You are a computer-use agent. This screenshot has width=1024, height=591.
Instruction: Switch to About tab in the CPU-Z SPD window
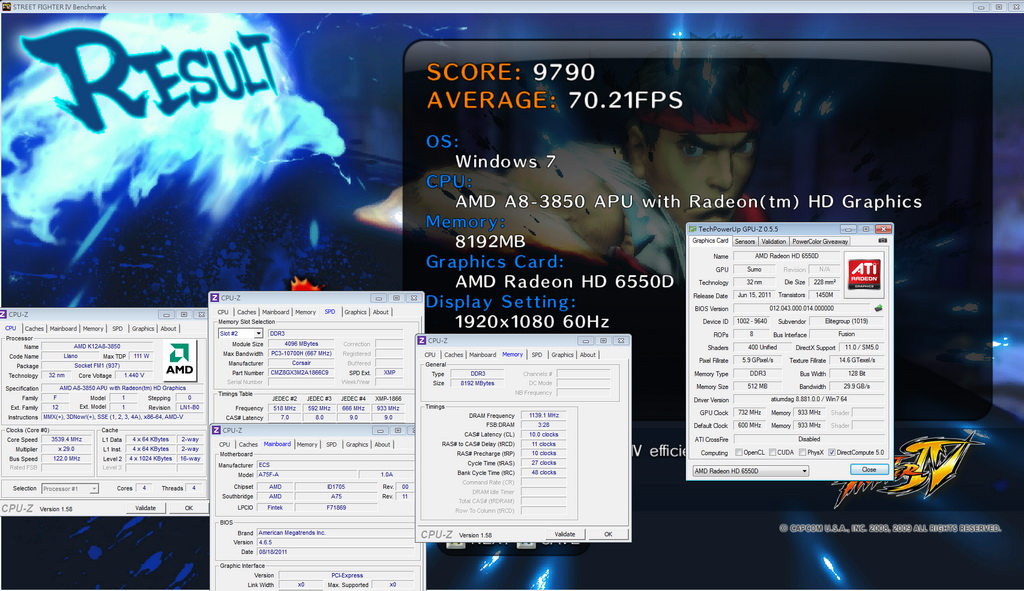click(381, 312)
